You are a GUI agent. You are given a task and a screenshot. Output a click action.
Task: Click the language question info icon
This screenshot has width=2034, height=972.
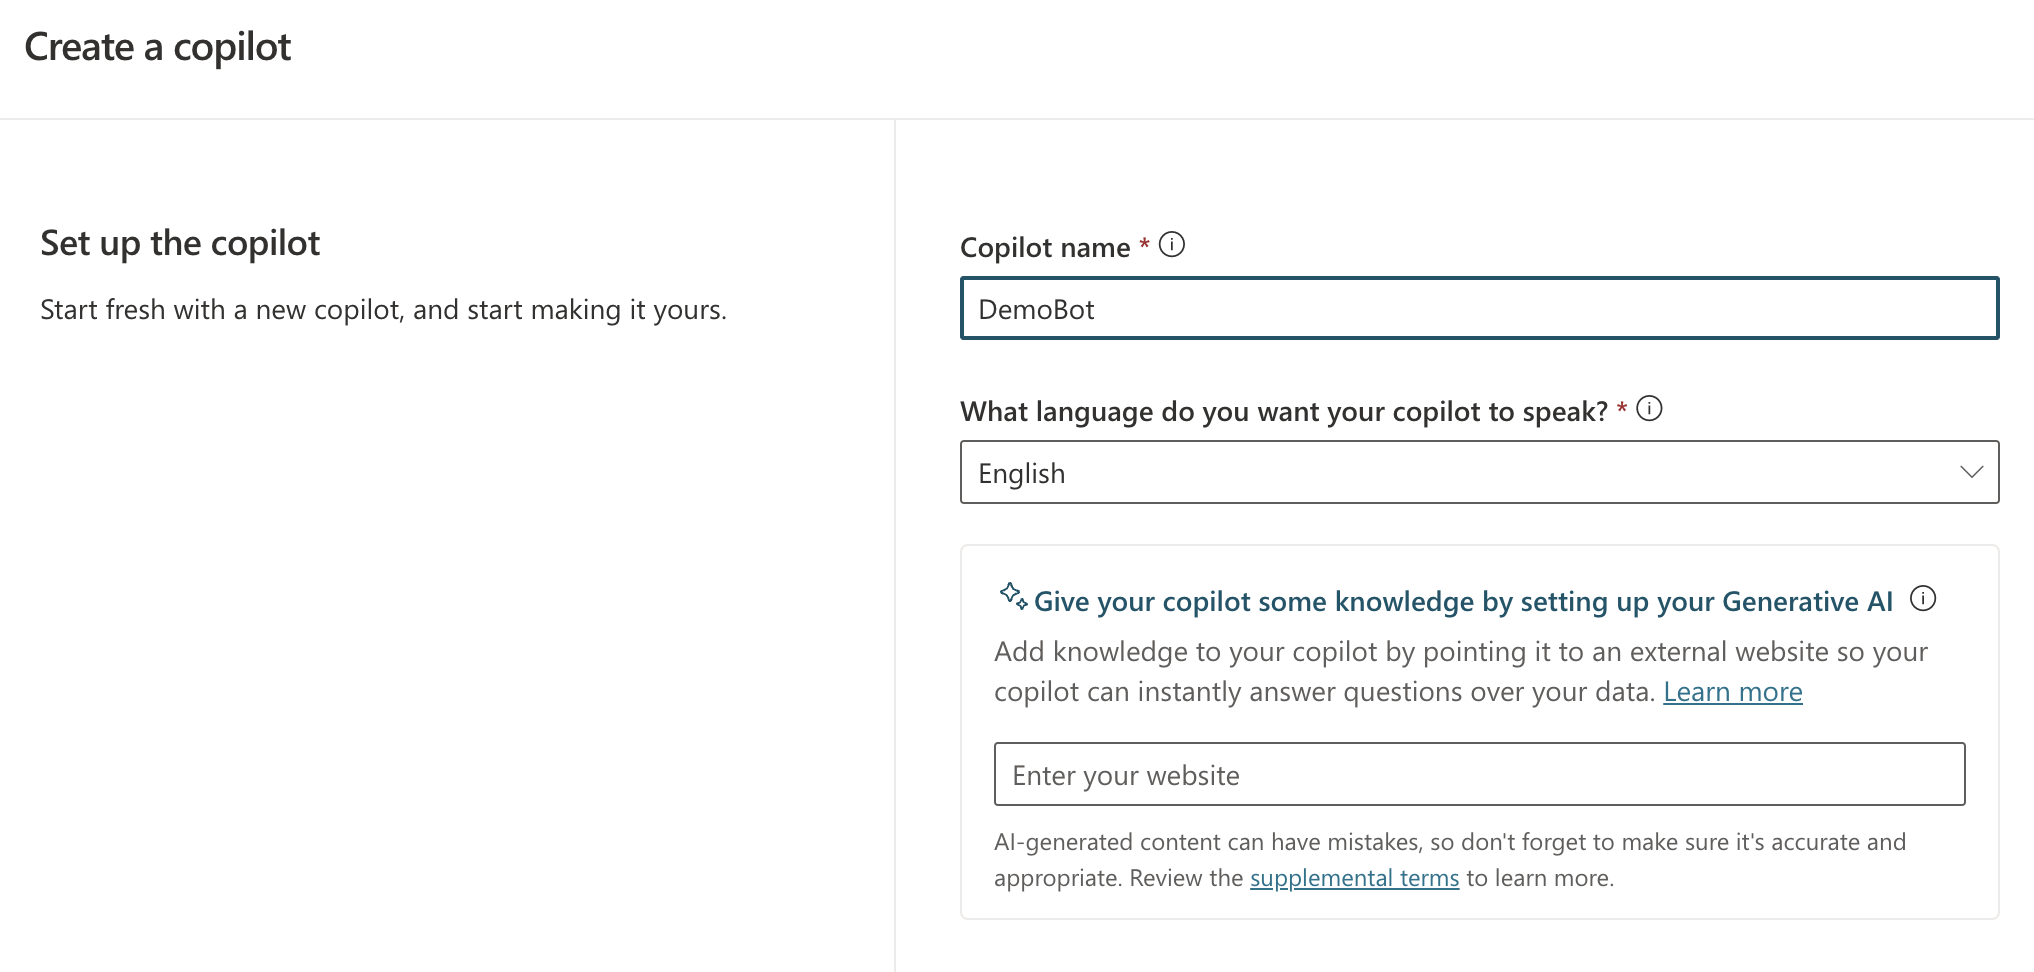(1649, 409)
